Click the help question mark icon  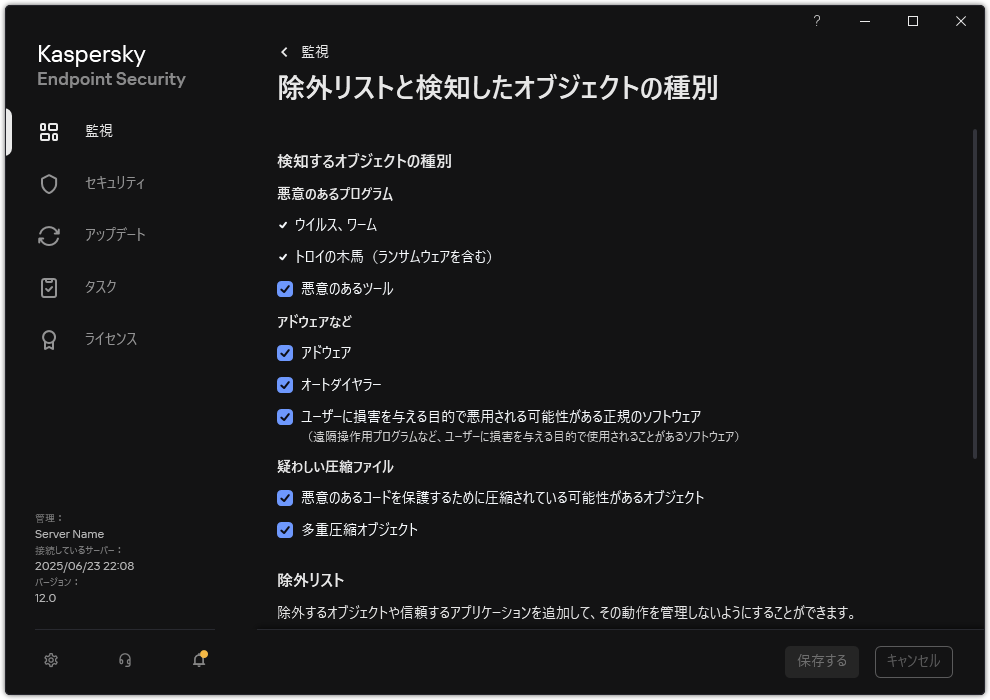816,21
